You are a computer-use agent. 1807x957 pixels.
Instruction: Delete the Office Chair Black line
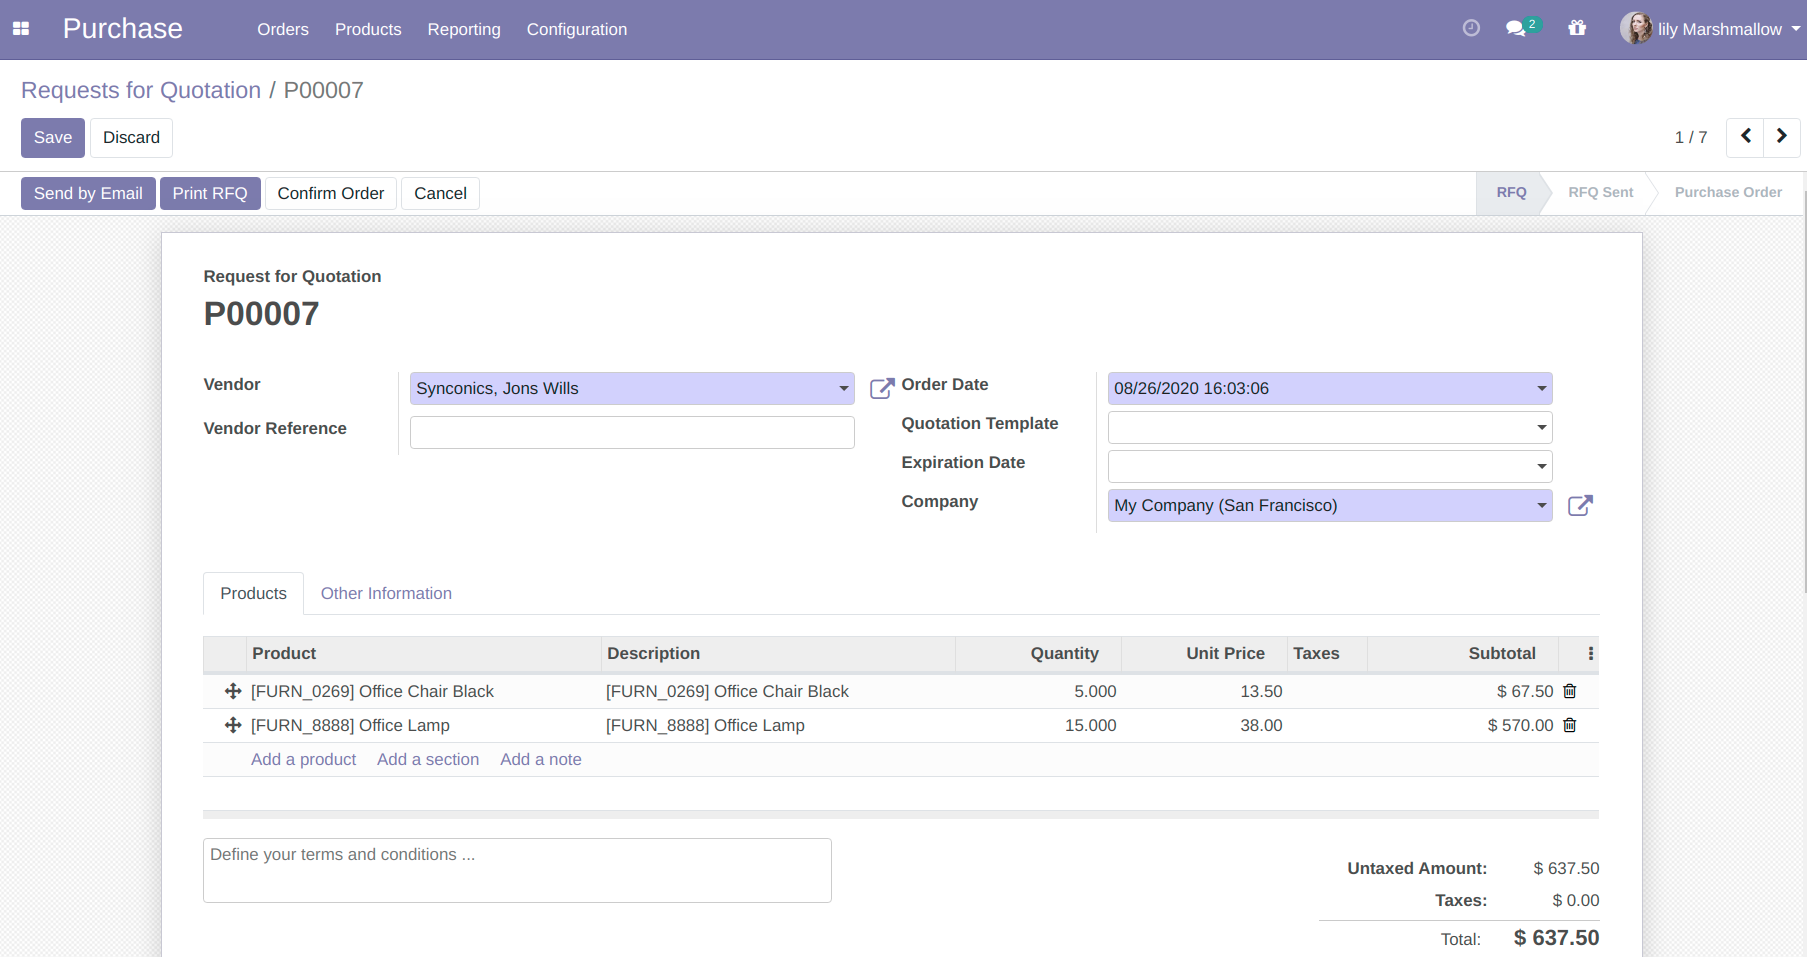click(1570, 691)
